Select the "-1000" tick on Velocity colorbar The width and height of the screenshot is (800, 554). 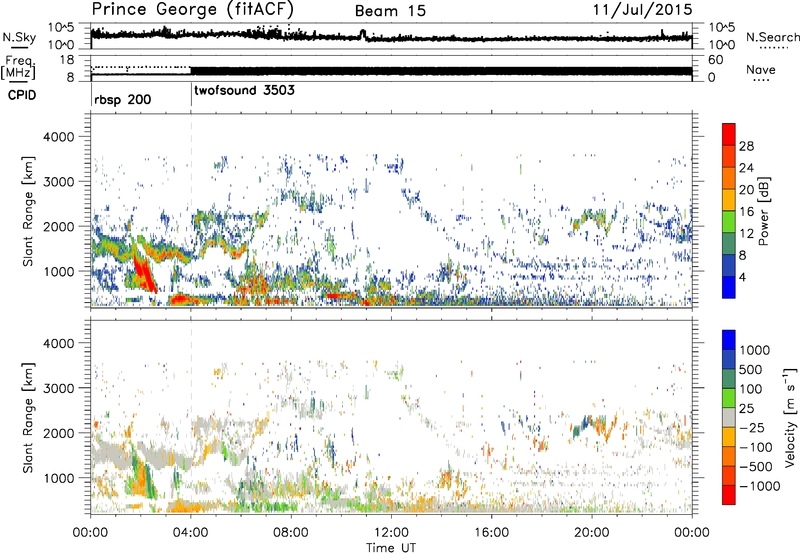[x=759, y=486]
